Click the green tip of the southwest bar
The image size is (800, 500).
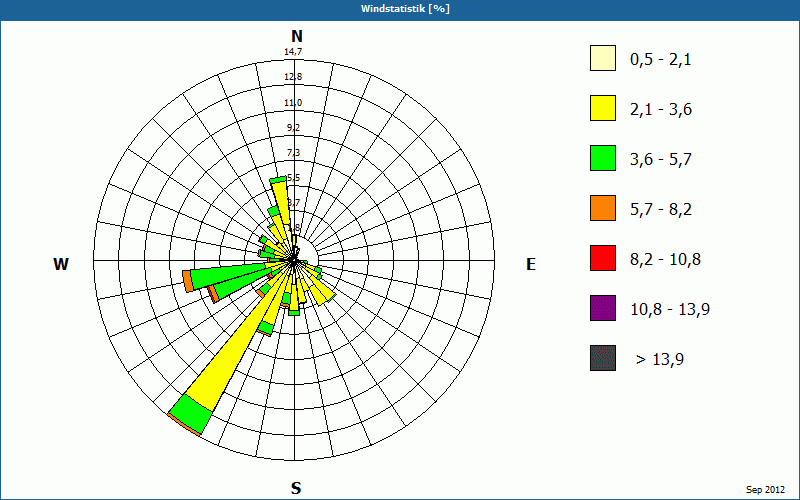click(190, 414)
